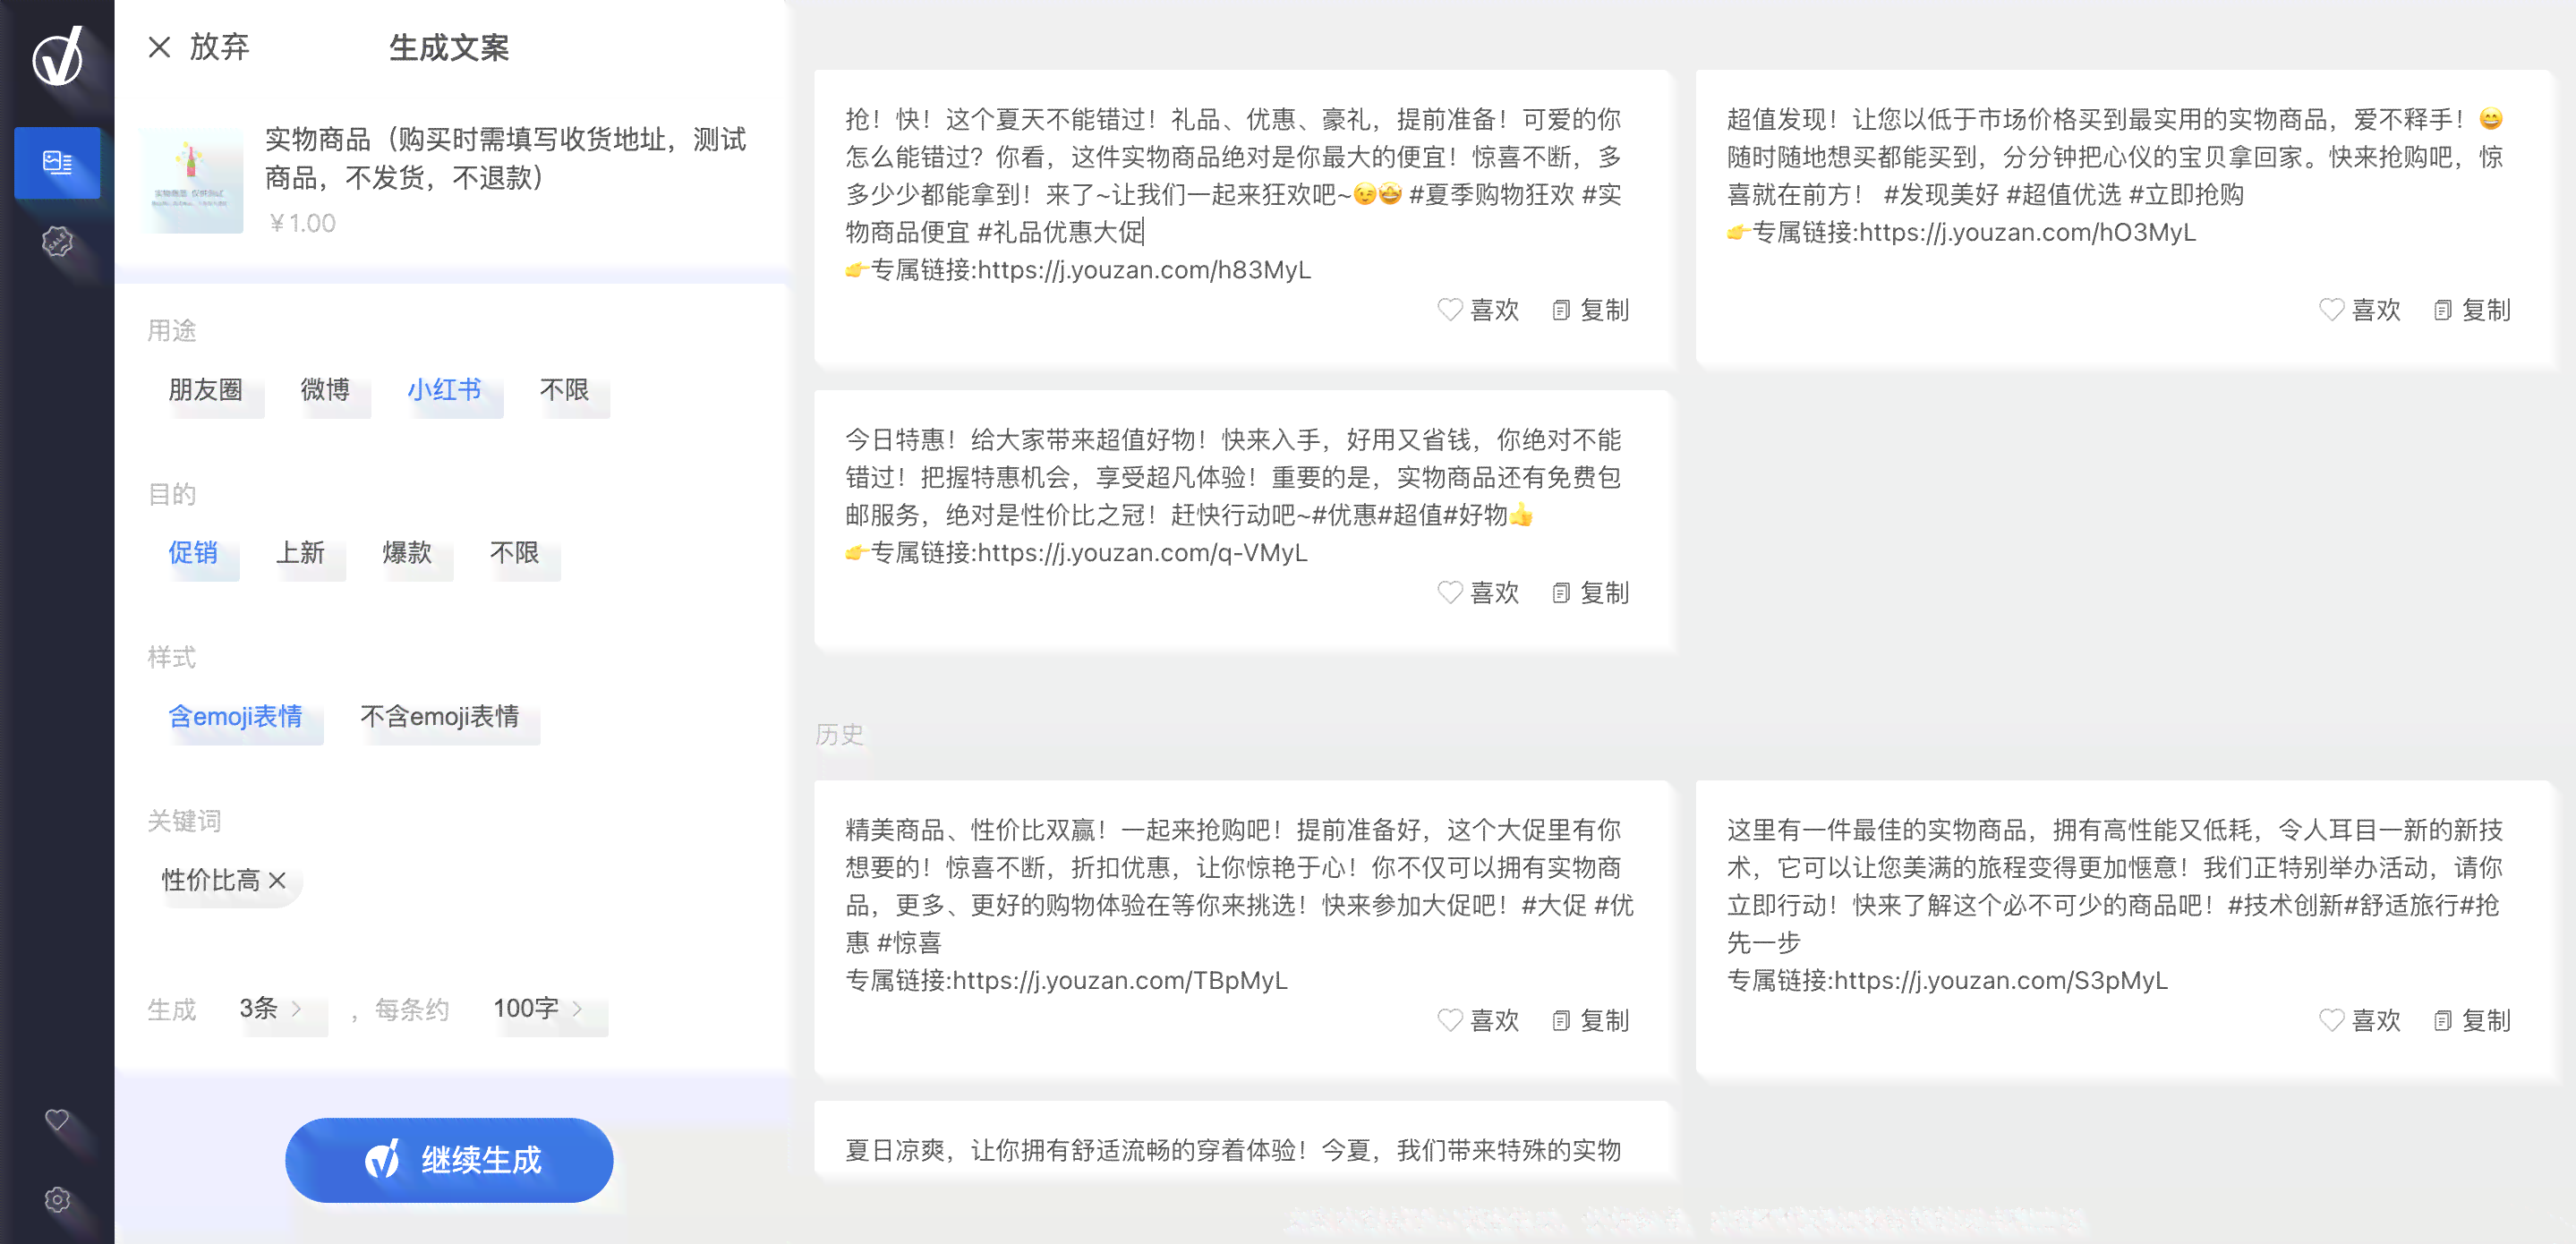The width and height of the screenshot is (2576, 1244).
Task: Choose 不限 under 目的
Action: coord(514,553)
